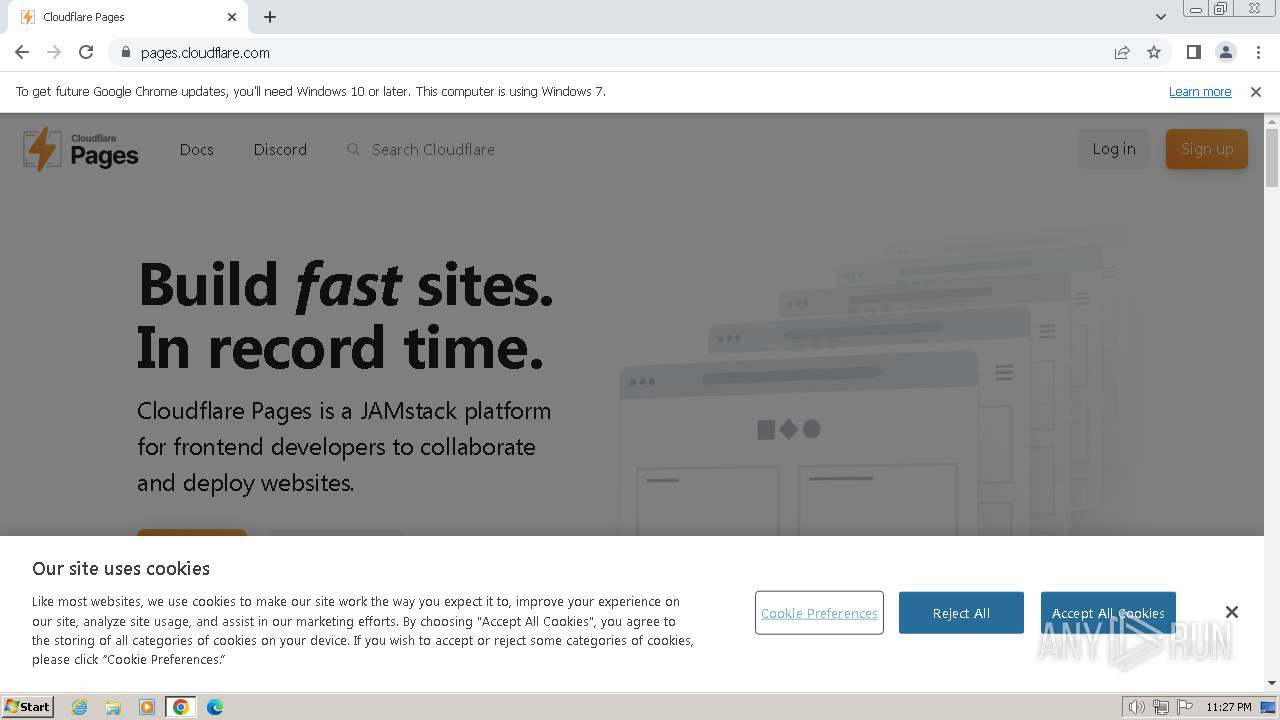
Task: Expand the tab search chevron
Action: tap(1160, 17)
